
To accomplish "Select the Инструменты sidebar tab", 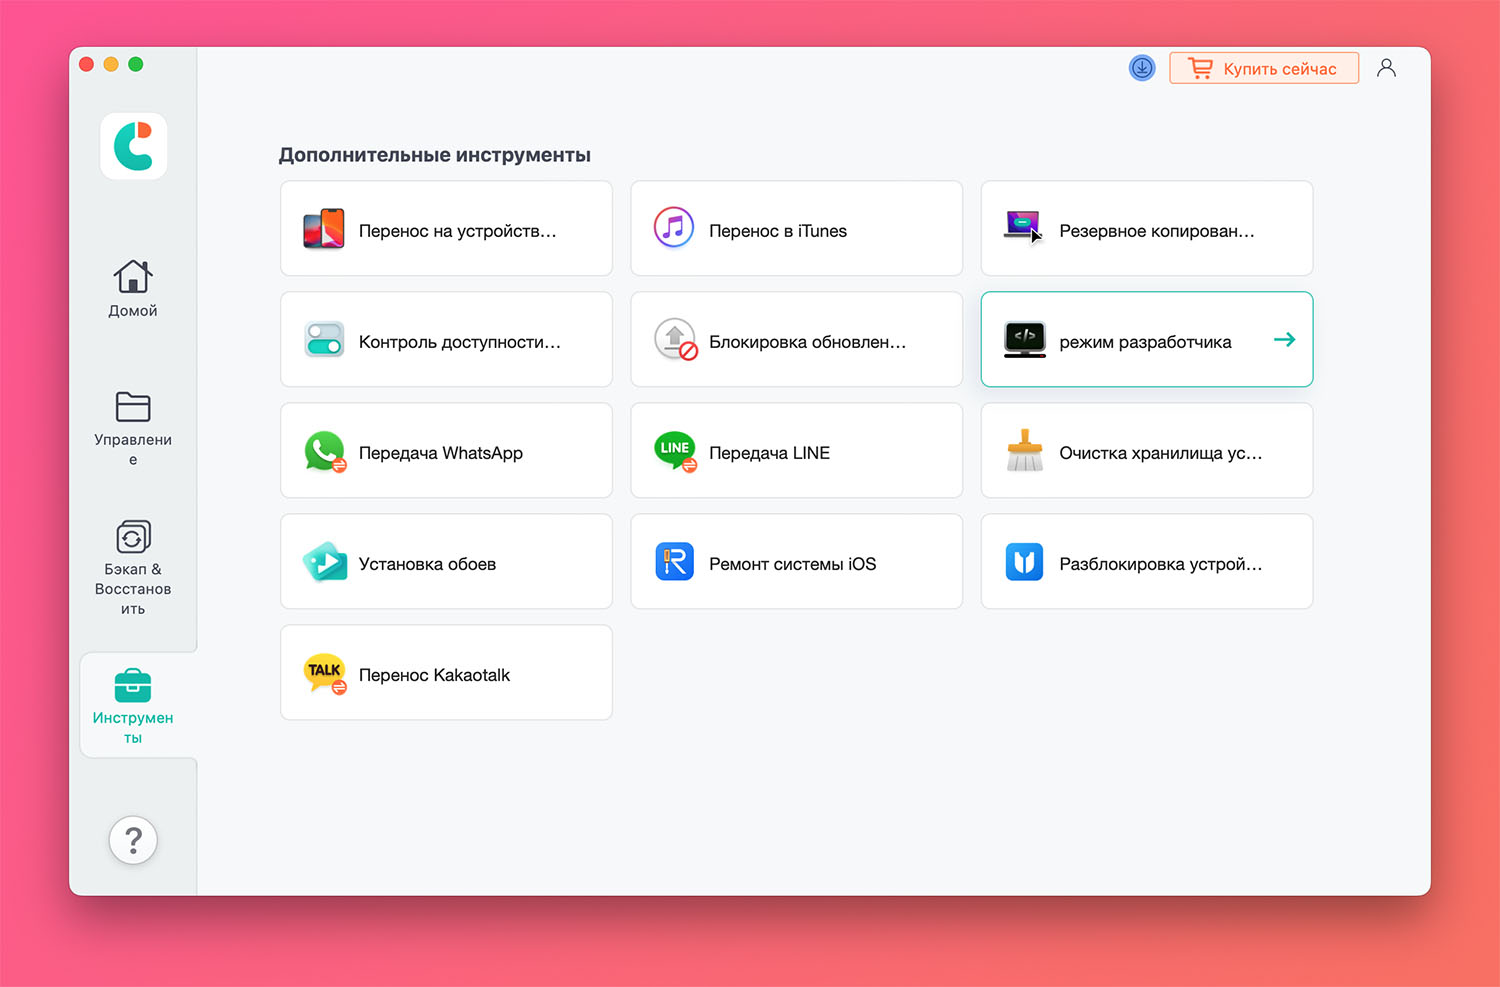I will coord(133,706).
